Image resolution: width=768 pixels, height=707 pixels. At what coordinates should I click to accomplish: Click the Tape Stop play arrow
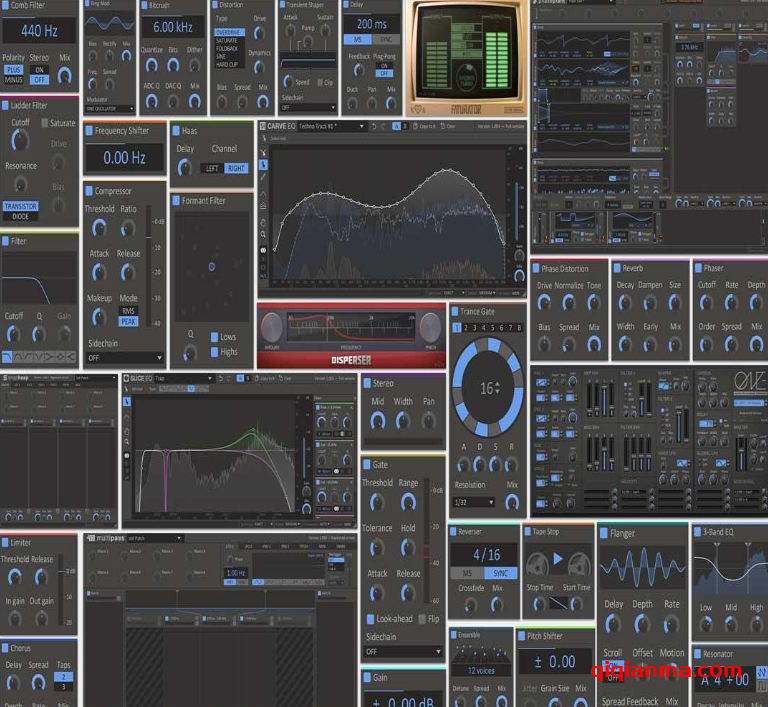click(559, 561)
